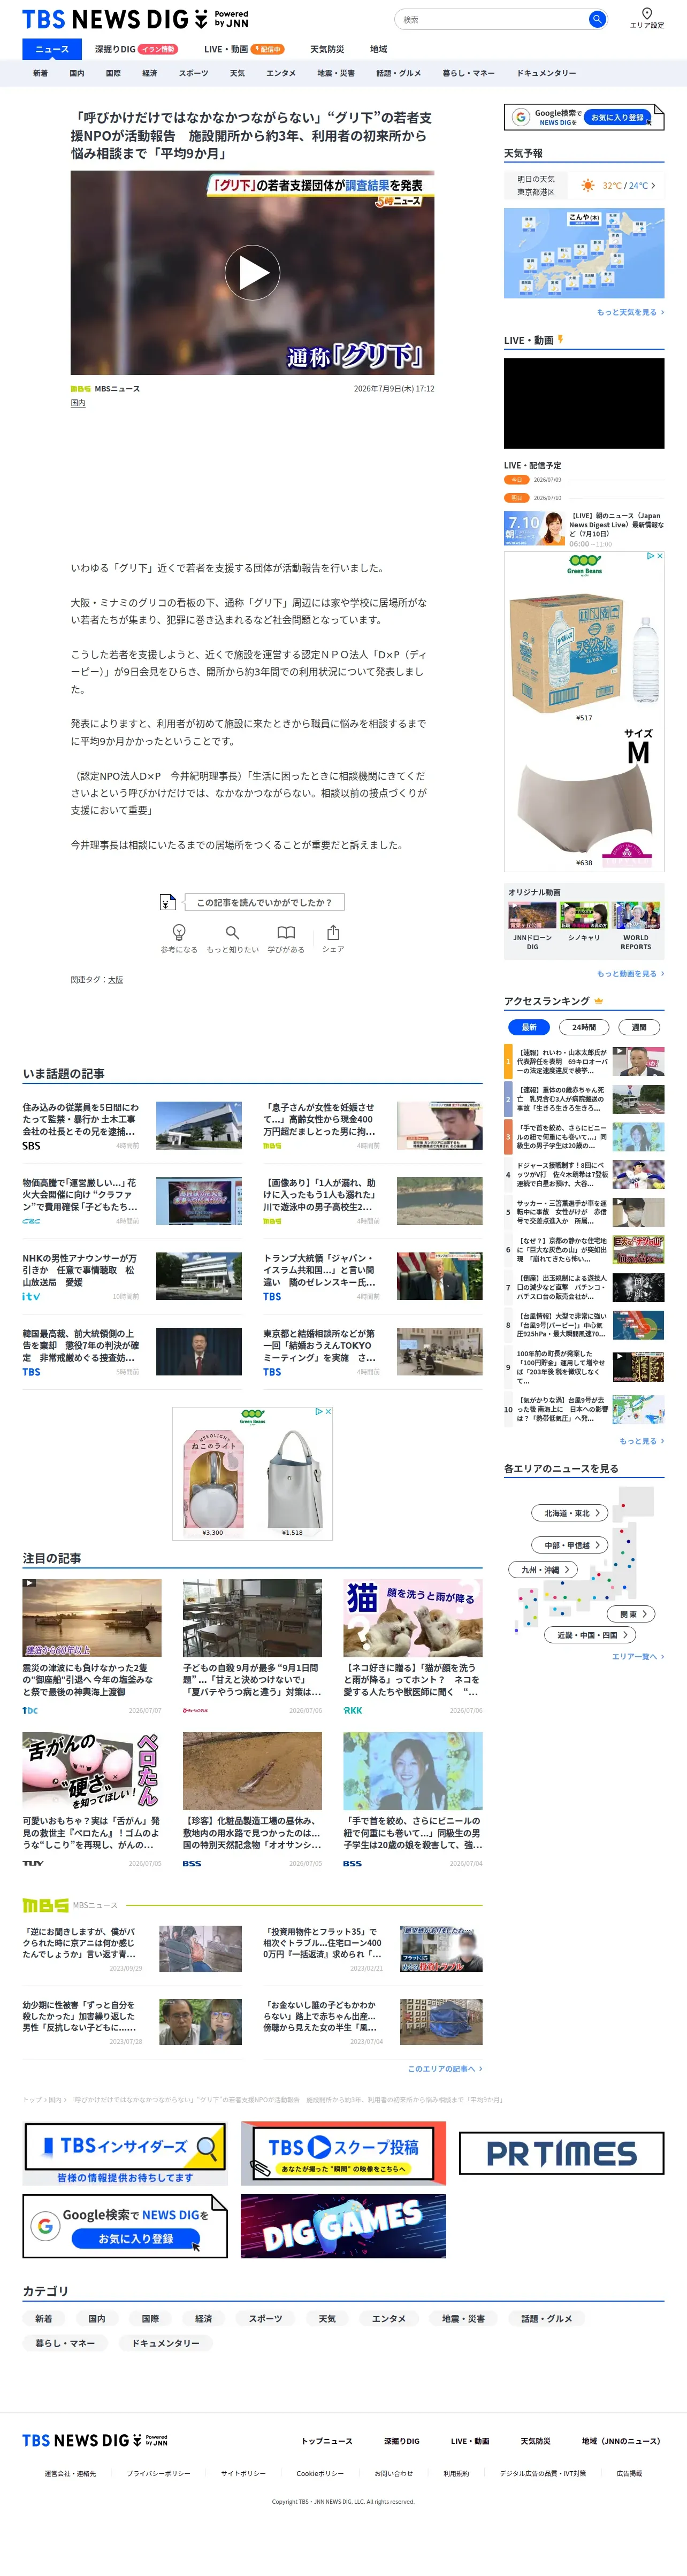The width and height of the screenshot is (687, 2576).
Task: Switch ranking to 週間
Action: [639, 1027]
